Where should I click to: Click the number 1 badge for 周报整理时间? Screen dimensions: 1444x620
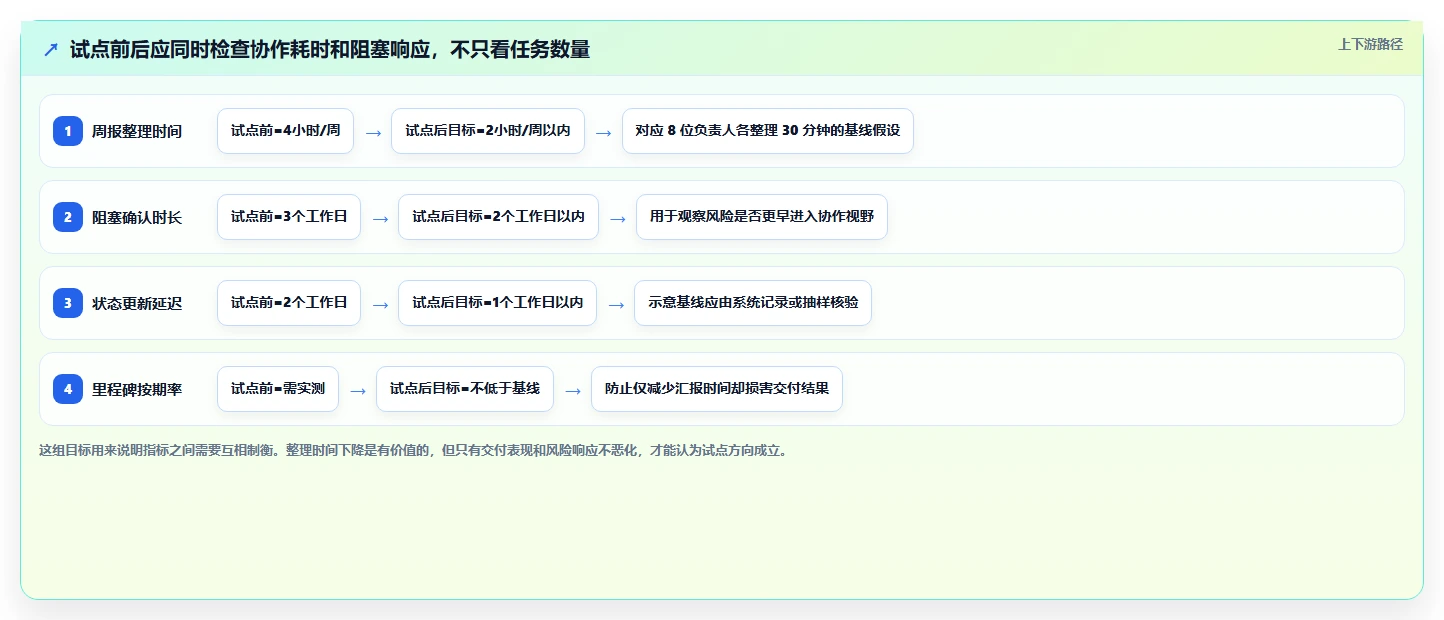(x=68, y=131)
